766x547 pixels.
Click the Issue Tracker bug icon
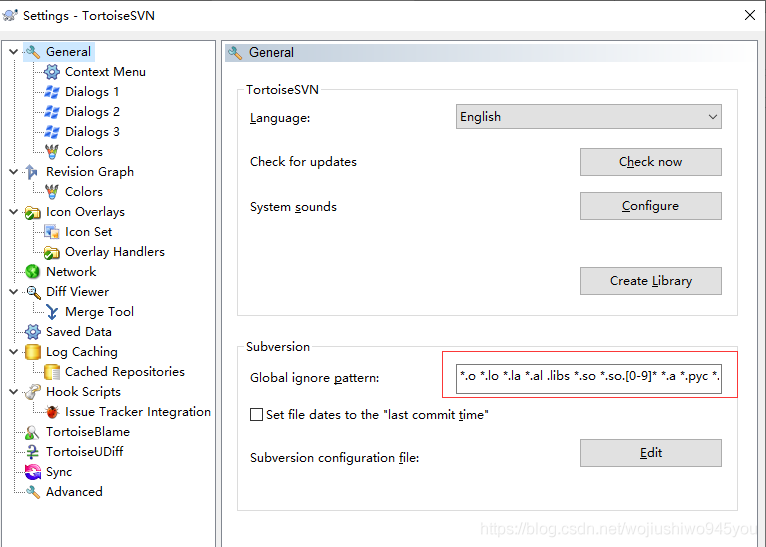[x=52, y=412]
